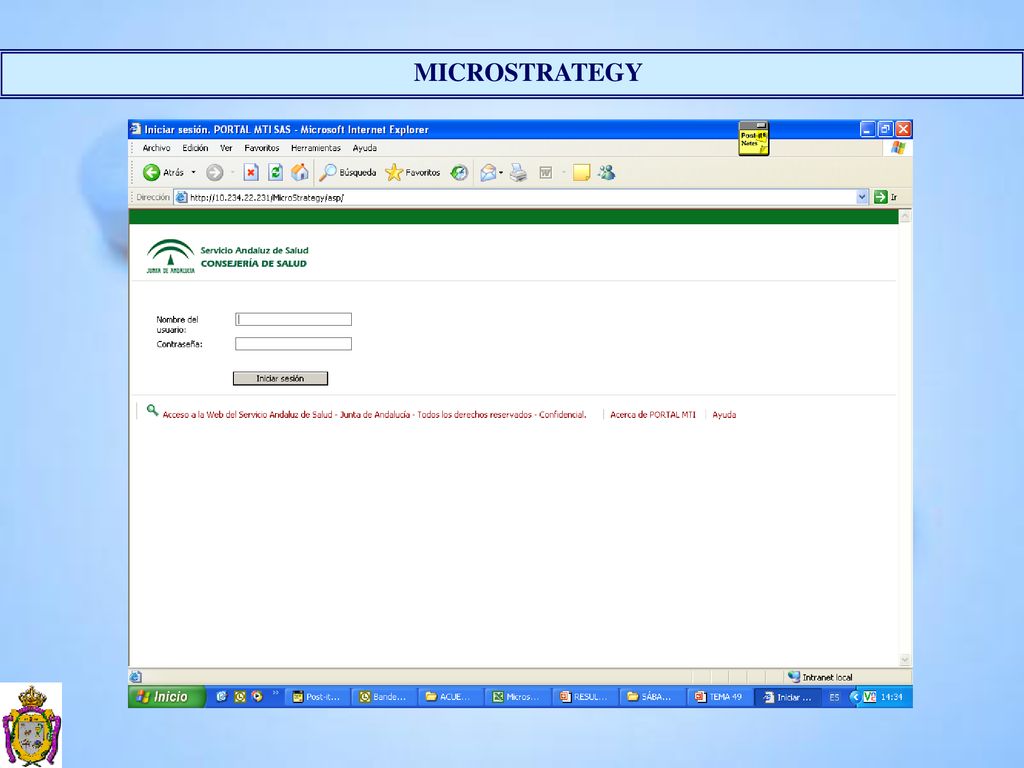
Task: Switch to the Micros... Excel taskbar item
Action: point(519,697)
